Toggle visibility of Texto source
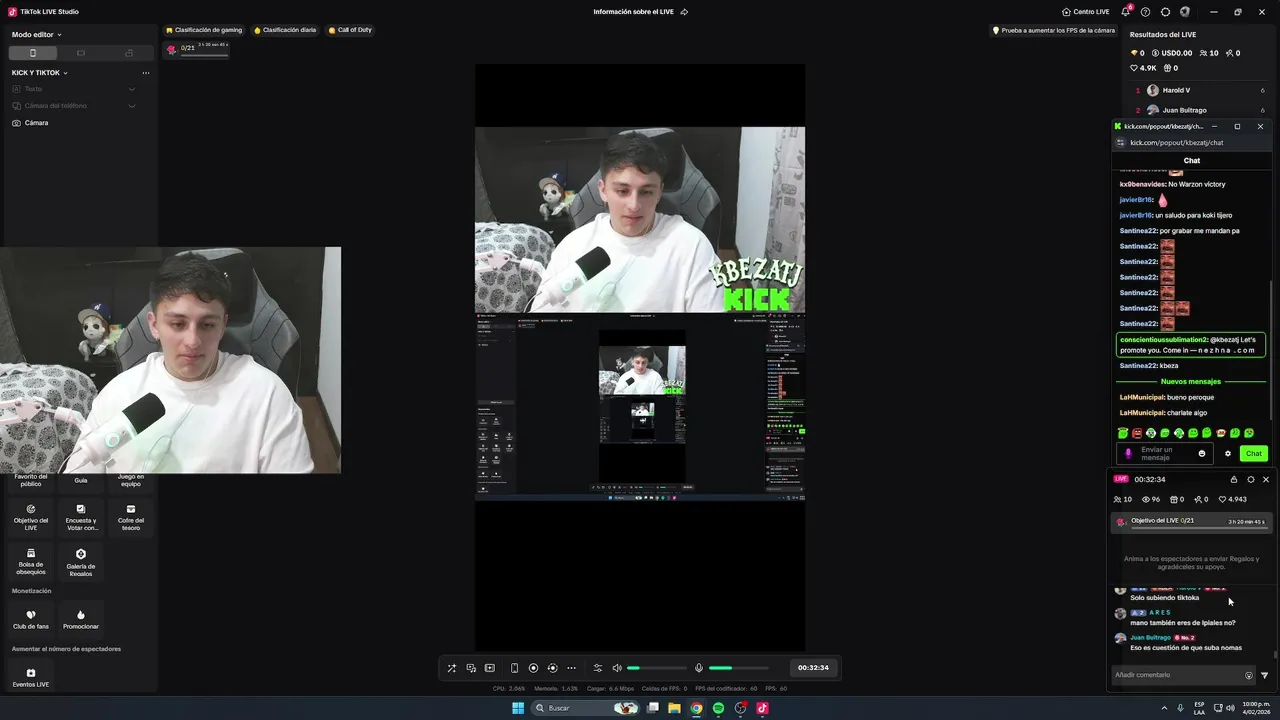Image resolution: width=1280 pixels, height=720 pixels. click(132, 89)
